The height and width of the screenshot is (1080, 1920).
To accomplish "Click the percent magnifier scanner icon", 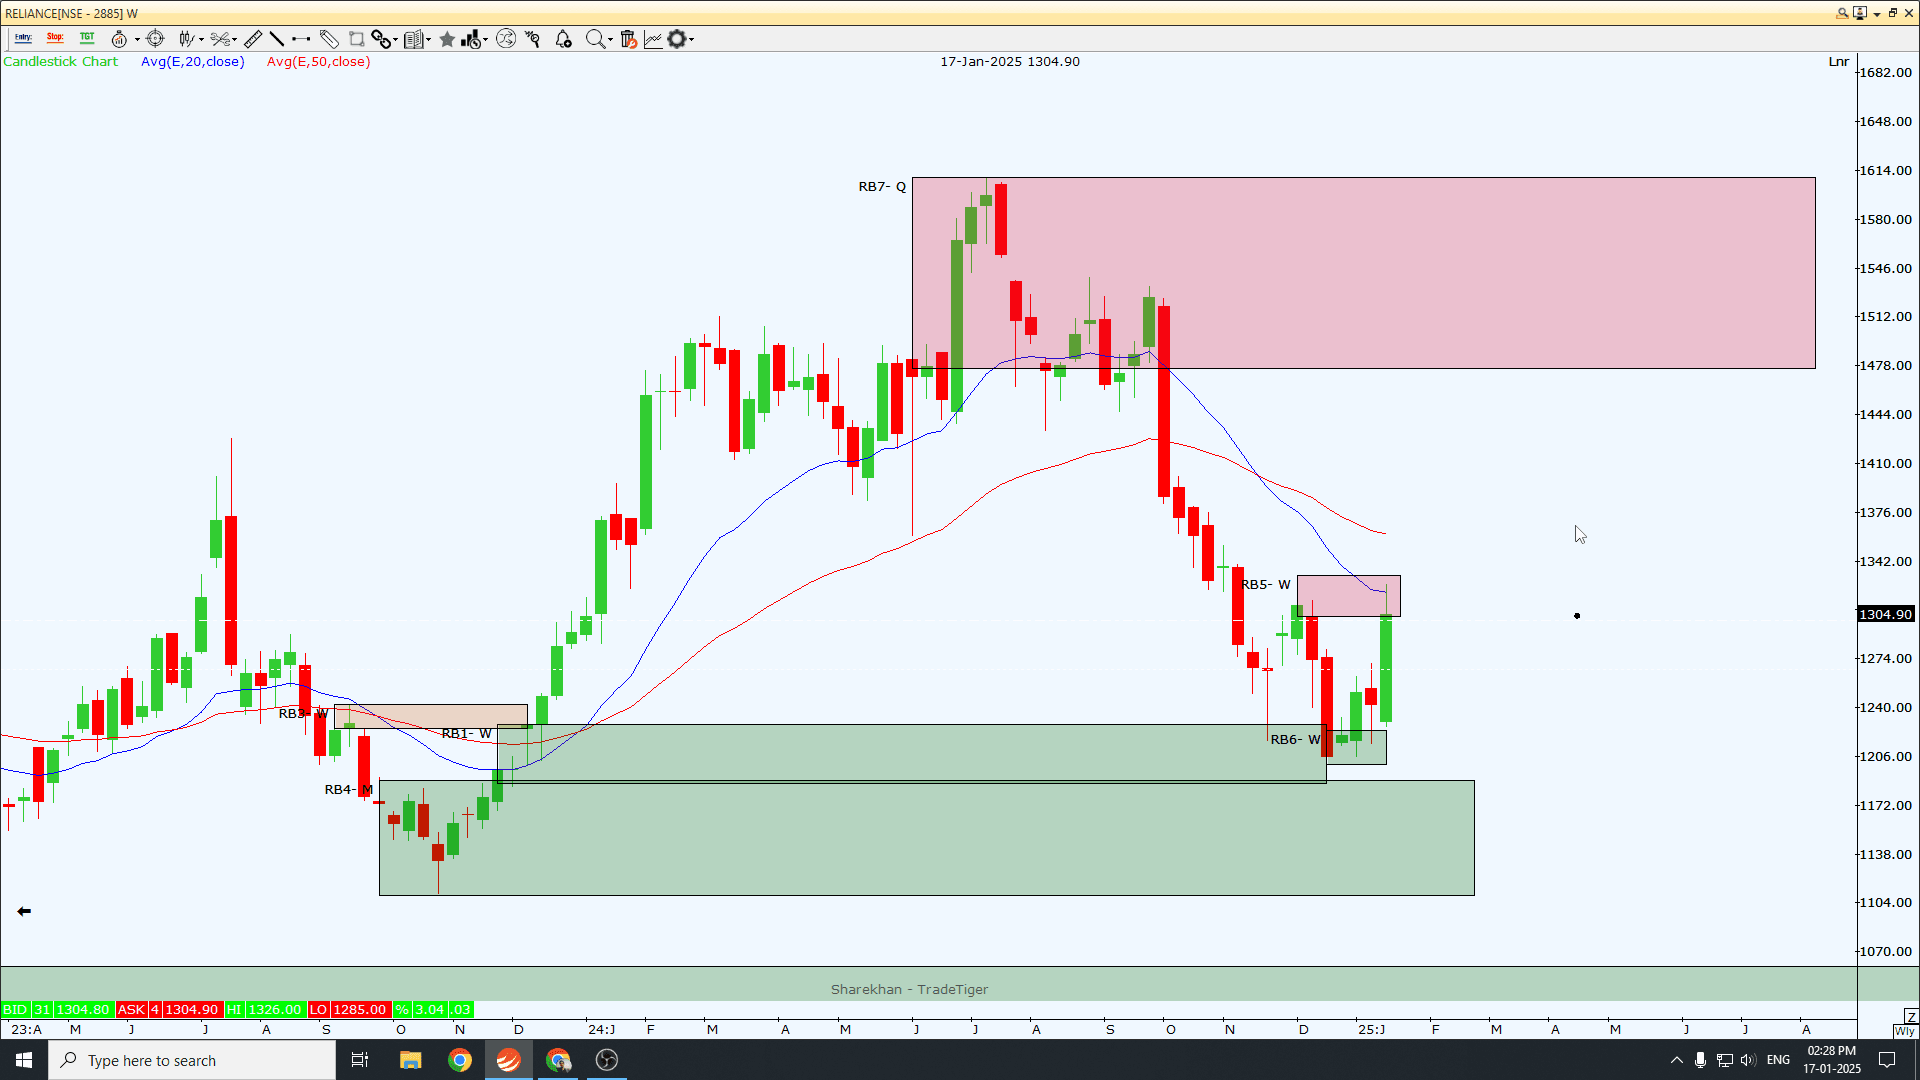I will pos(533,39).
